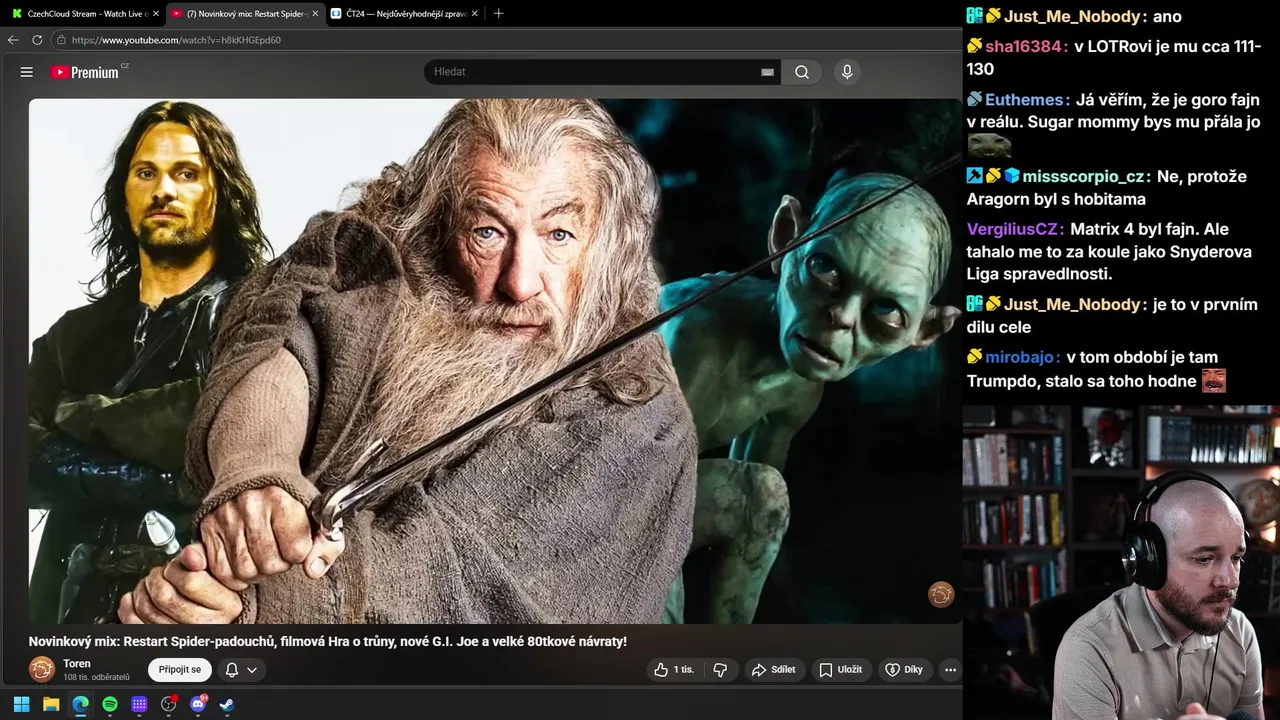Viewport: 1280px width, 720px height.
Task: Open Steam from taskbar
Action: pyautogui.click(x=227, y=704)
